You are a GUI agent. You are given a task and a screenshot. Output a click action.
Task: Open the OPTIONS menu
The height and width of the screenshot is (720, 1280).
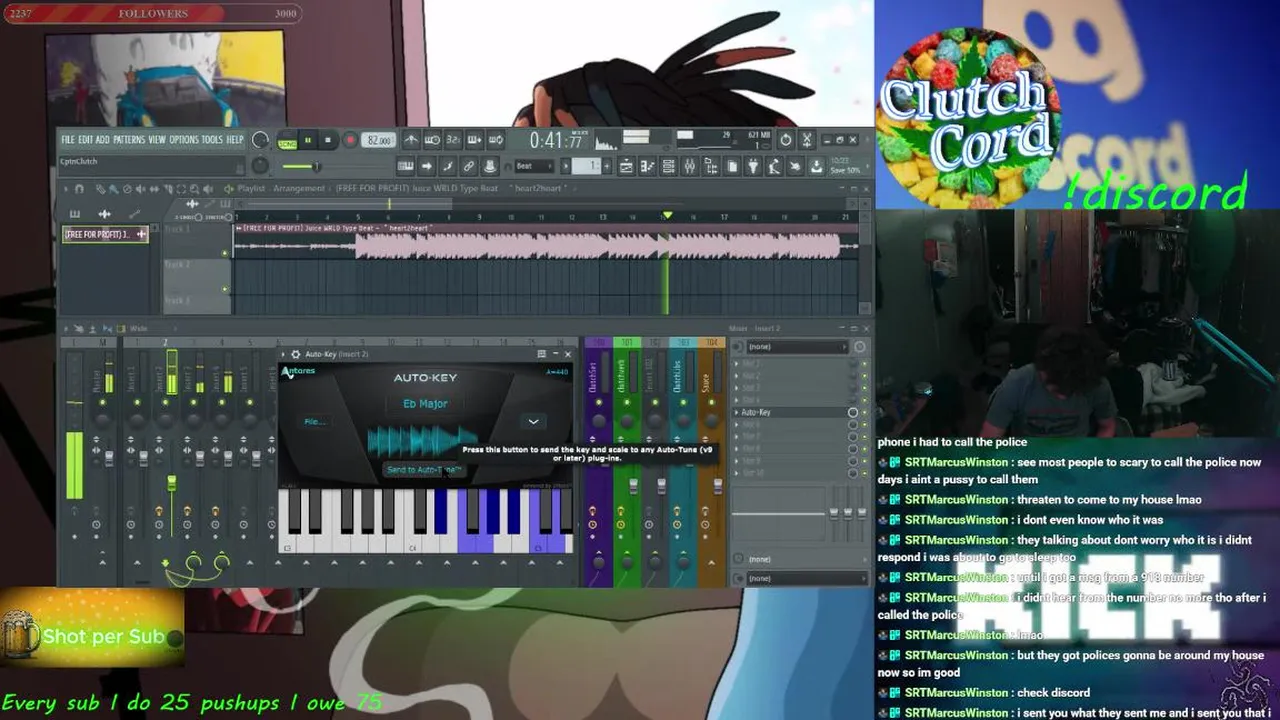[184, 140]
